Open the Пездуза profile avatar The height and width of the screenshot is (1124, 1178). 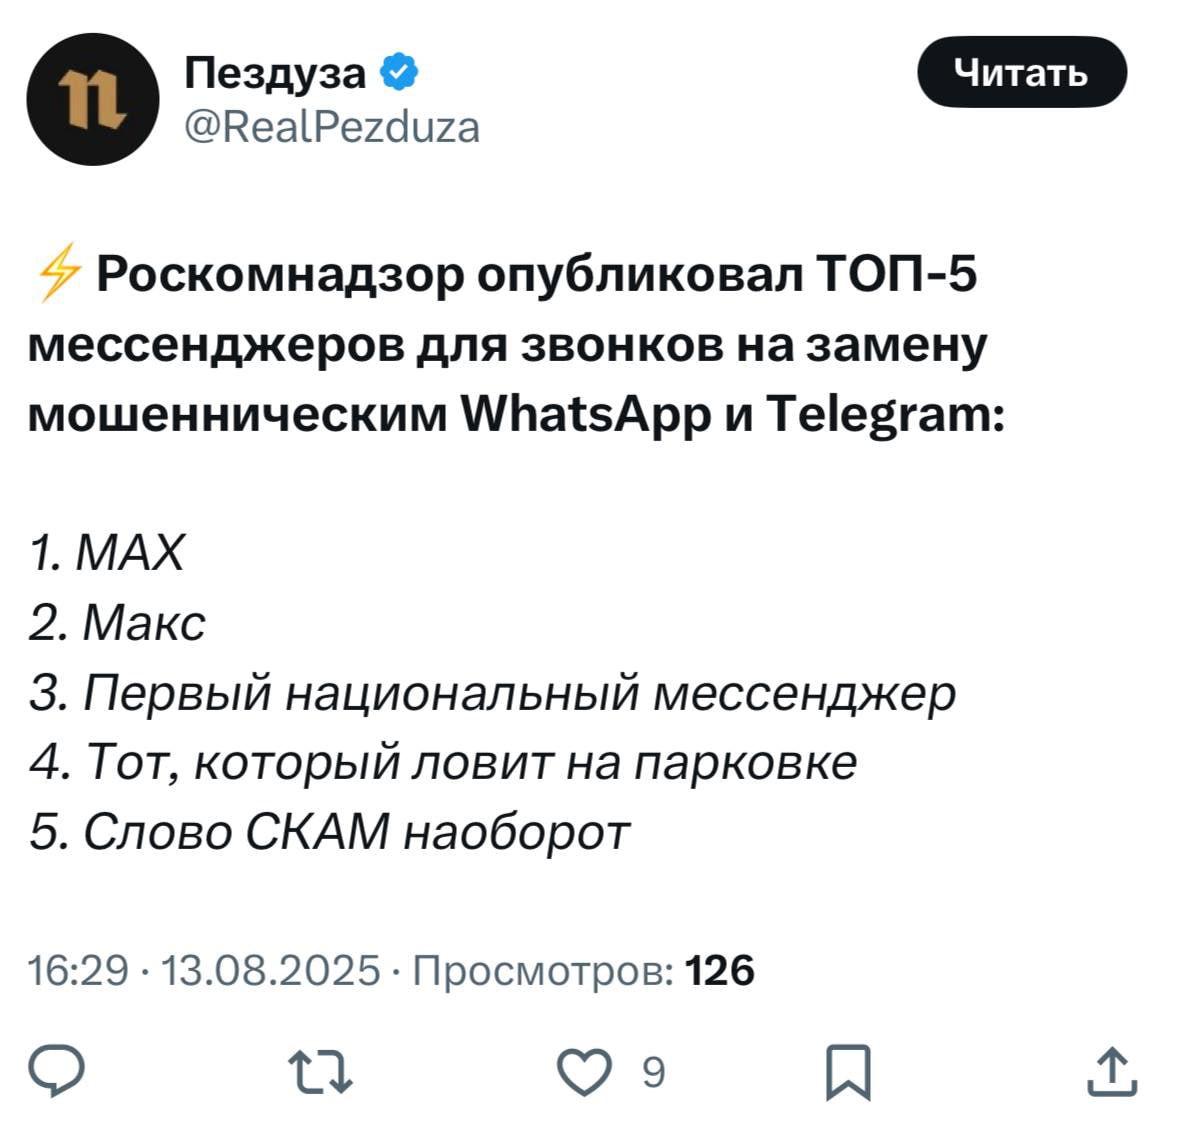(x=92, y=100)
